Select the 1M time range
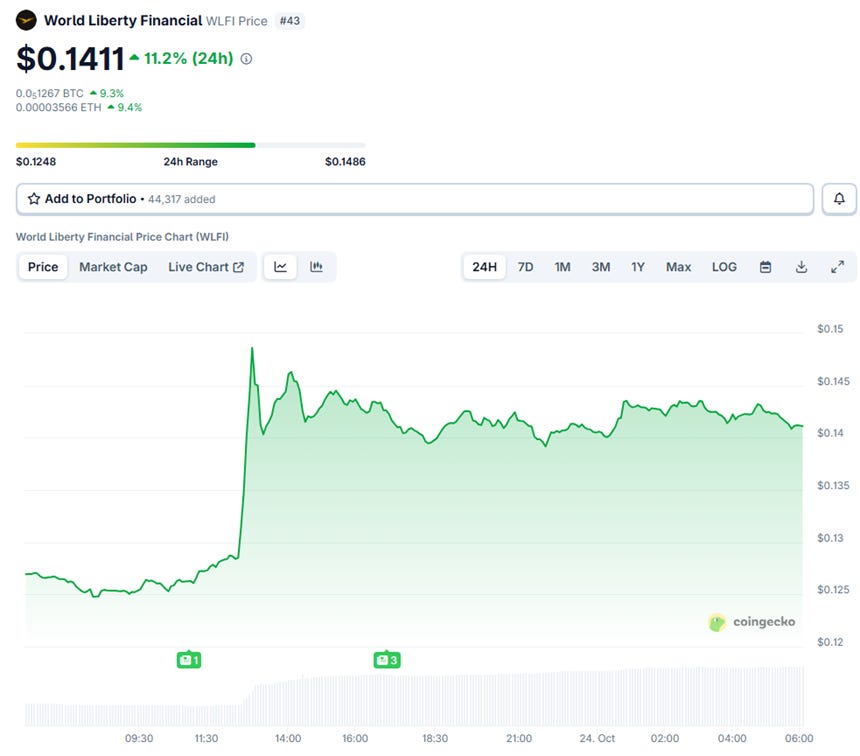The image size is (860, 756). [562, 267]
